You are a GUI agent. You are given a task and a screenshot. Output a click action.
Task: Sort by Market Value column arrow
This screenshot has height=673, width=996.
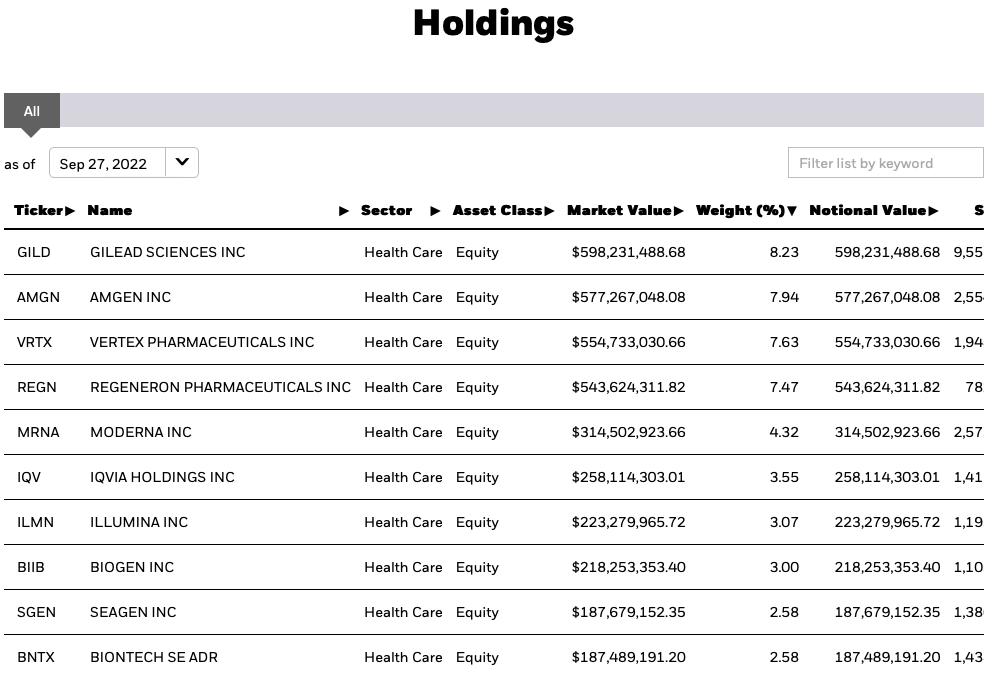pos(679,211)
